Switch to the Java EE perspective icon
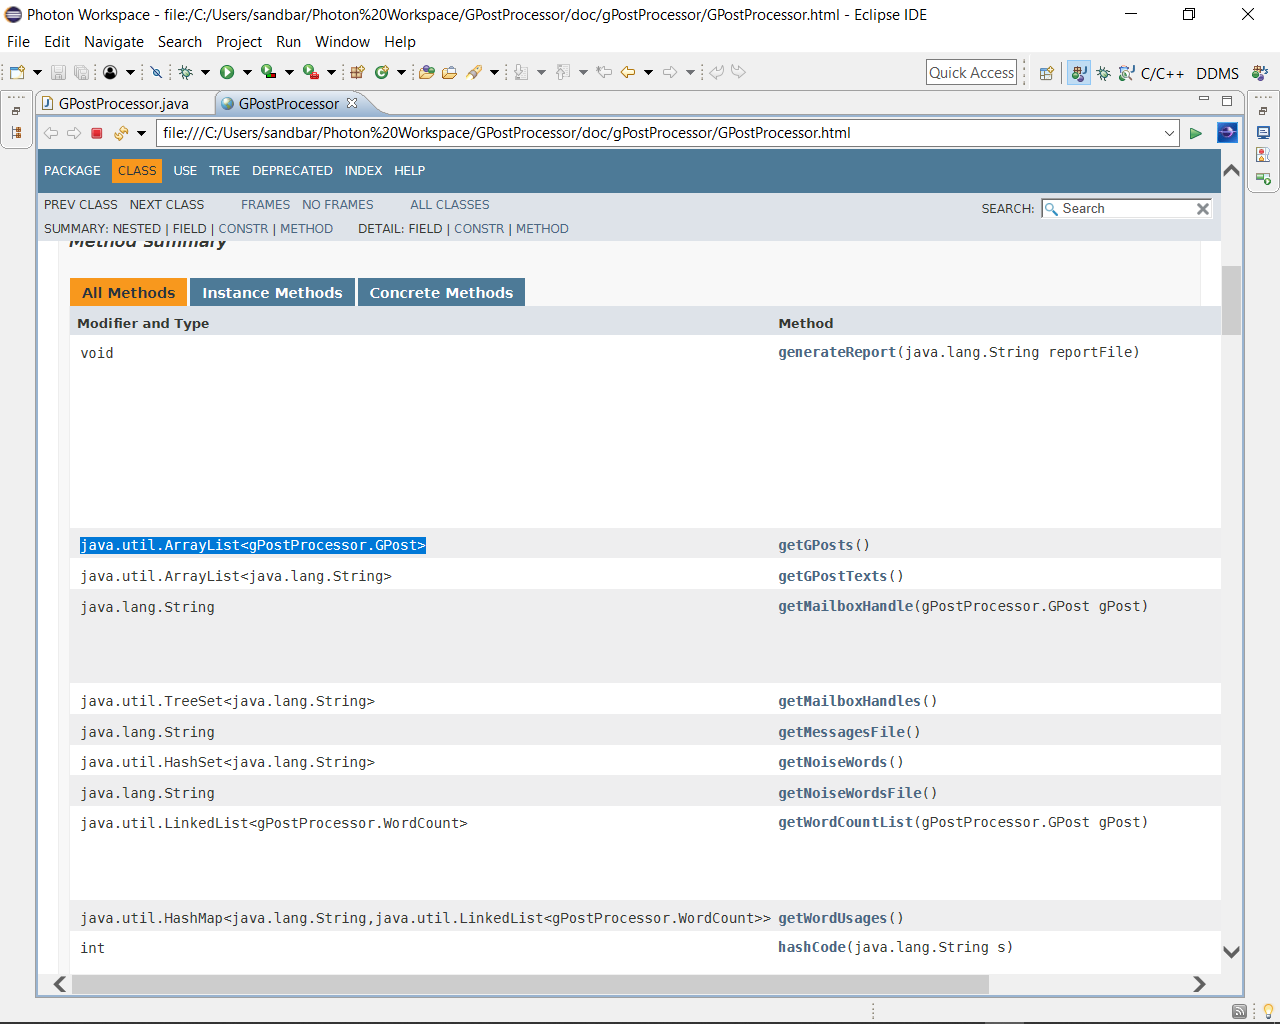The width and height of the screenshot is (1280, 1024). click(x=1260, y=73)
